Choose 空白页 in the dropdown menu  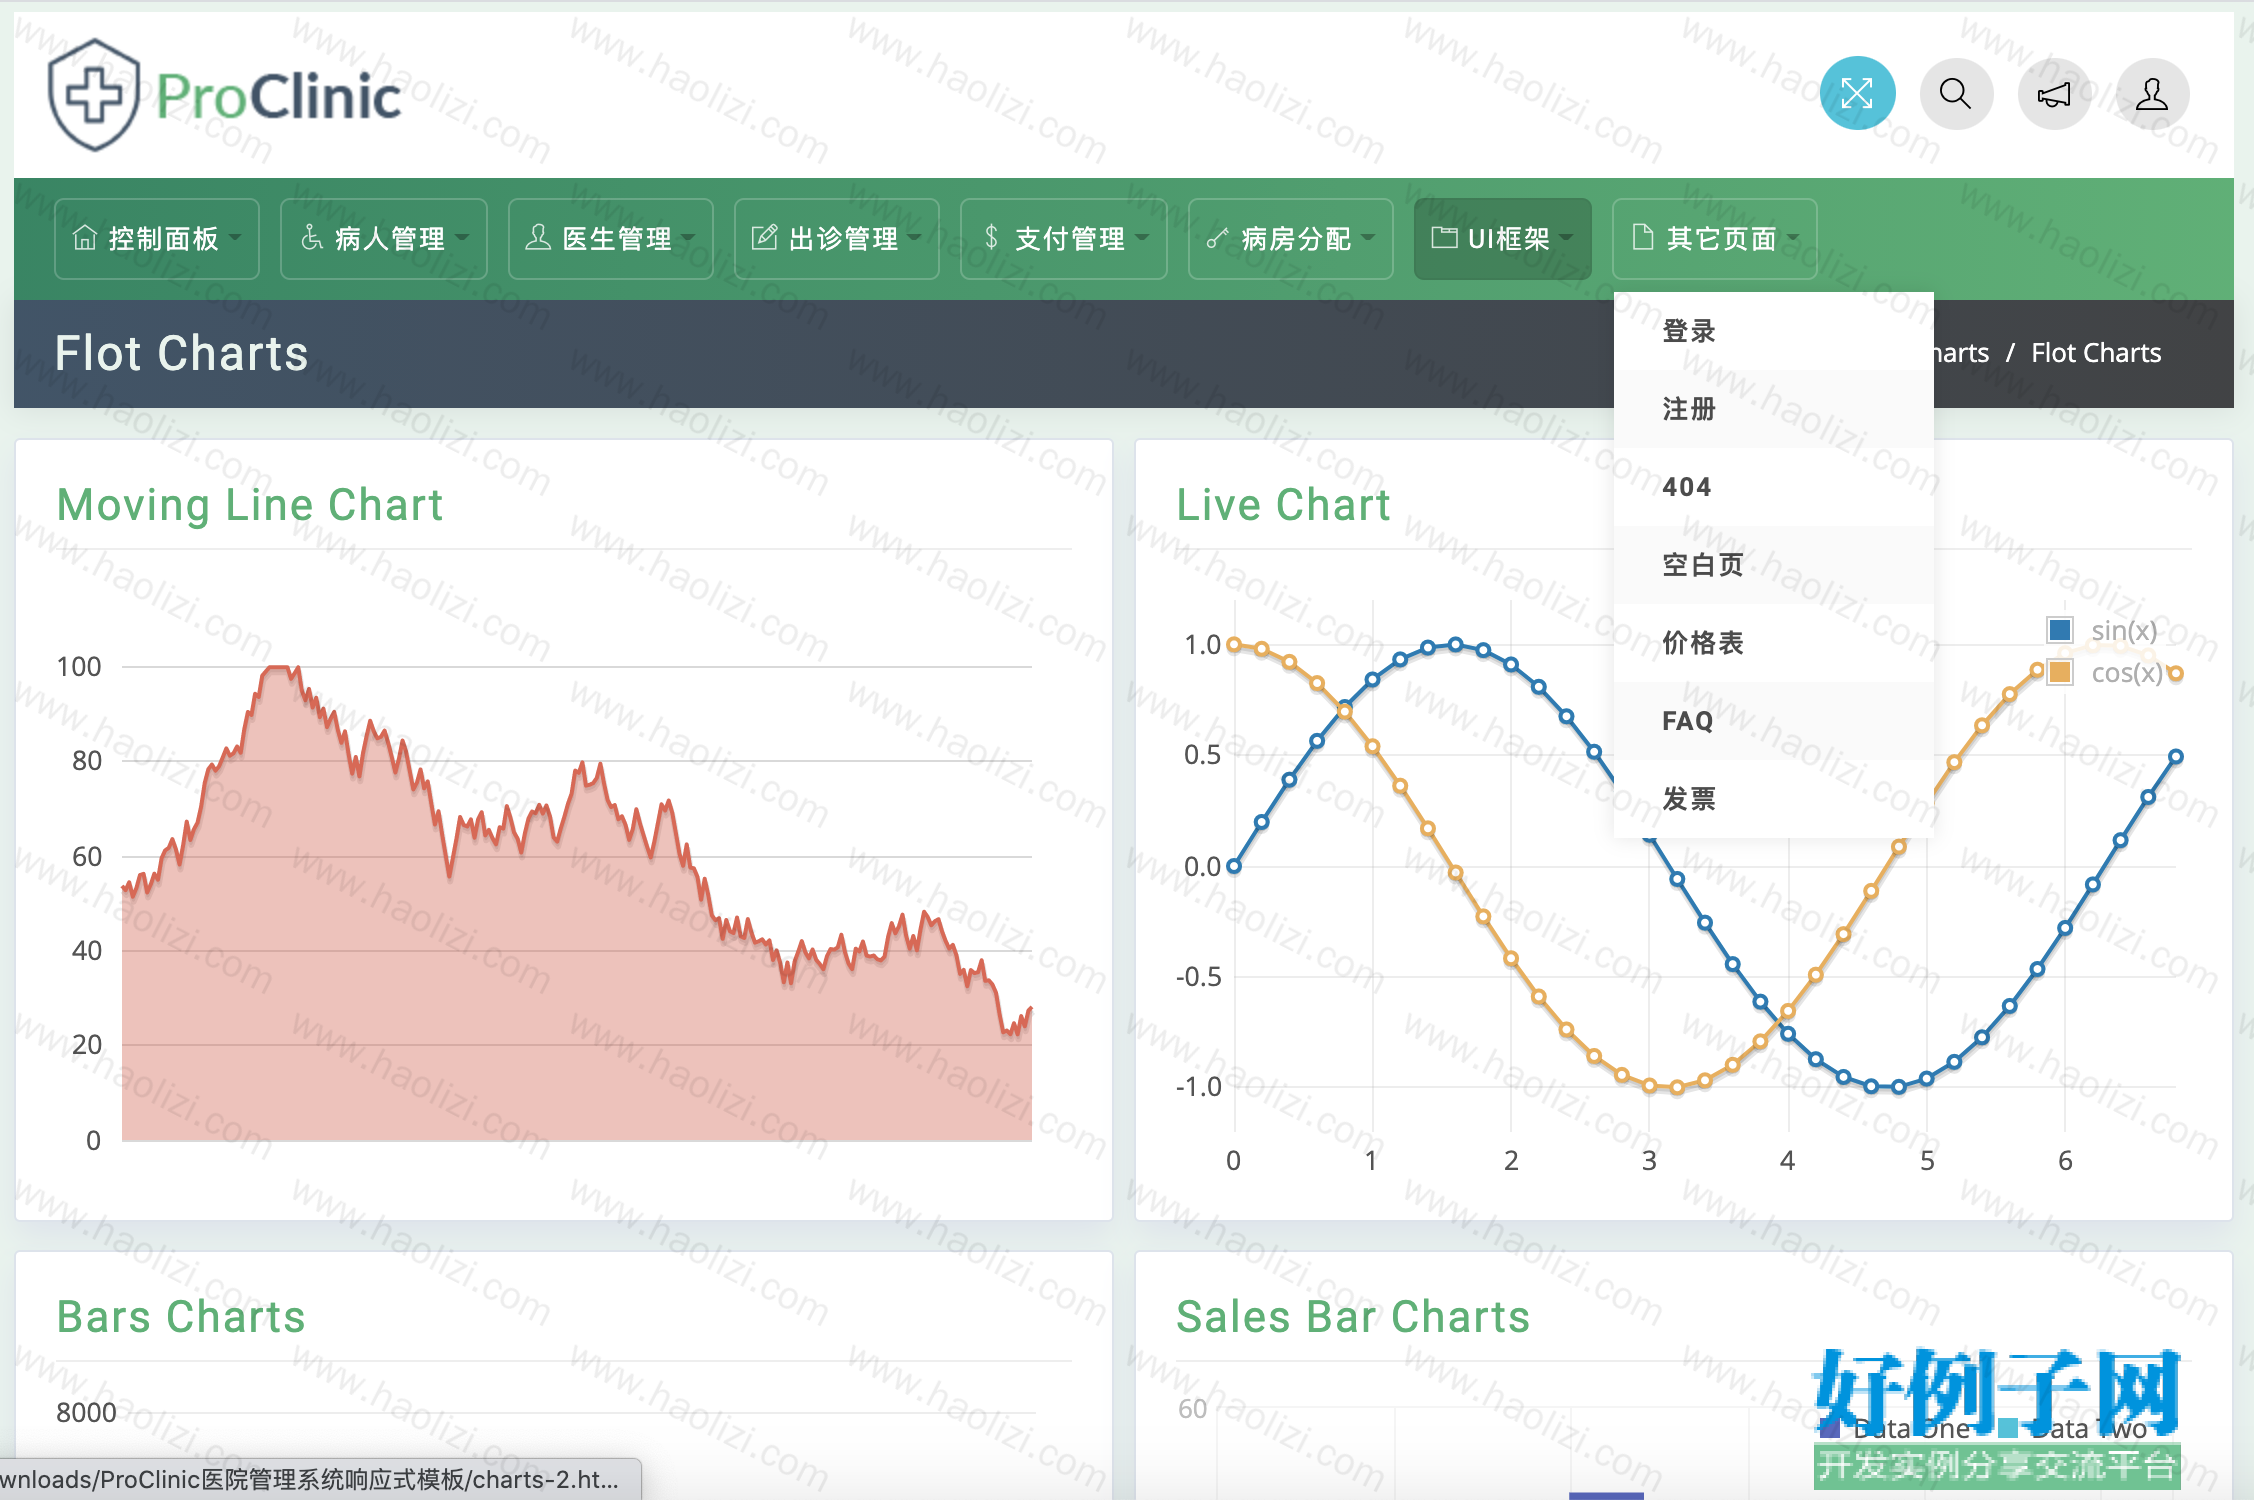pos(1773,565)
